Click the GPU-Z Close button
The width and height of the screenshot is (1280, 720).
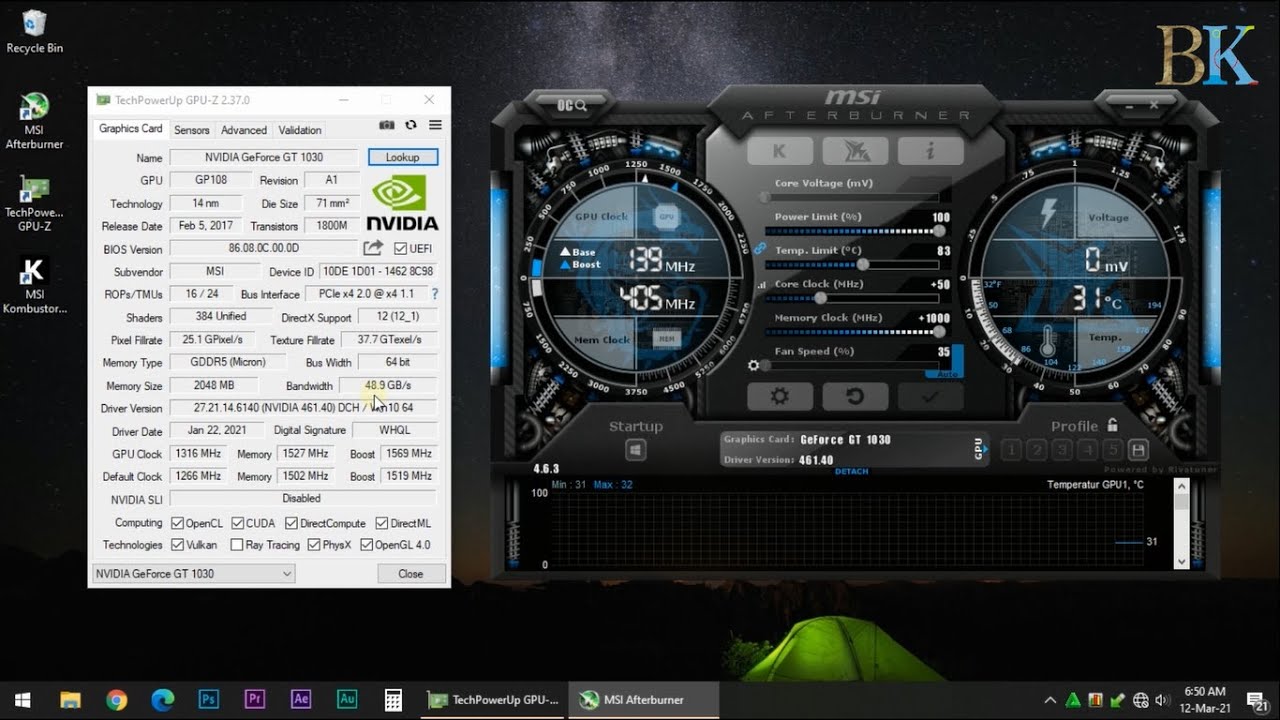411,574
